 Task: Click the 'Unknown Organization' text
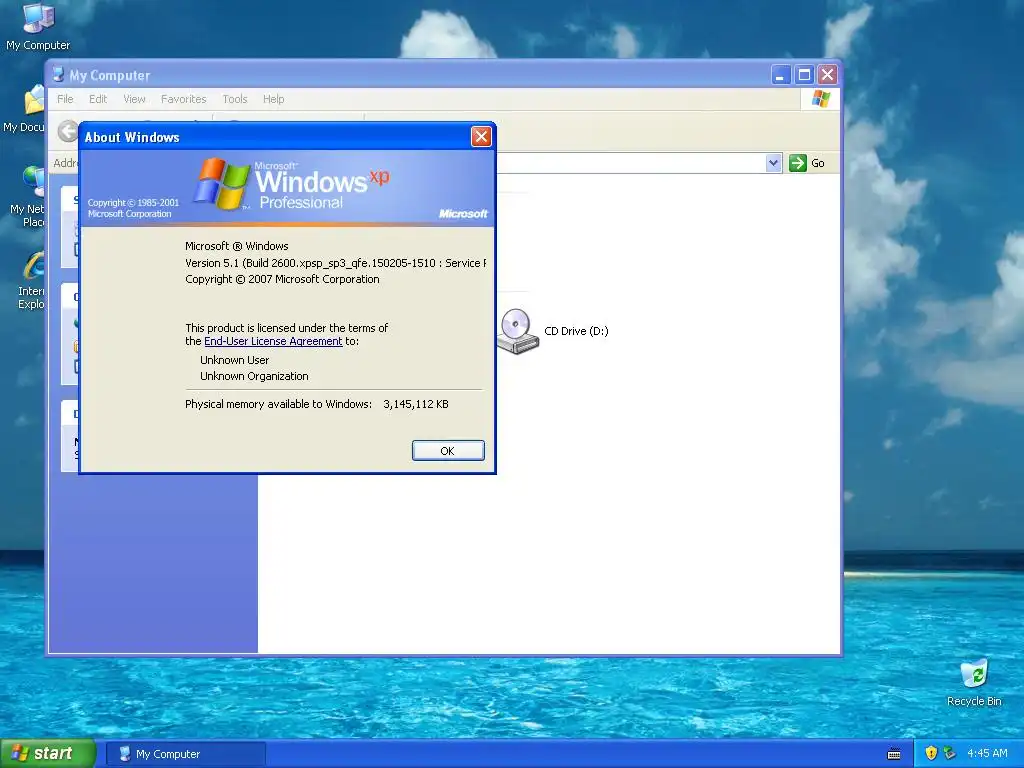coord(254,376)
